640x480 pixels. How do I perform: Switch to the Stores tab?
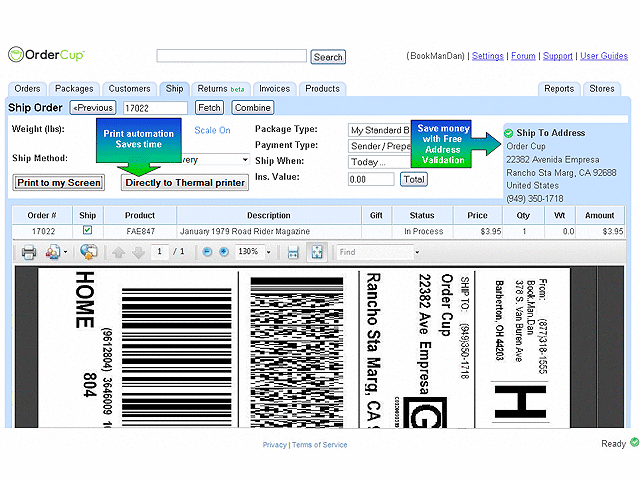pos(602,89)
